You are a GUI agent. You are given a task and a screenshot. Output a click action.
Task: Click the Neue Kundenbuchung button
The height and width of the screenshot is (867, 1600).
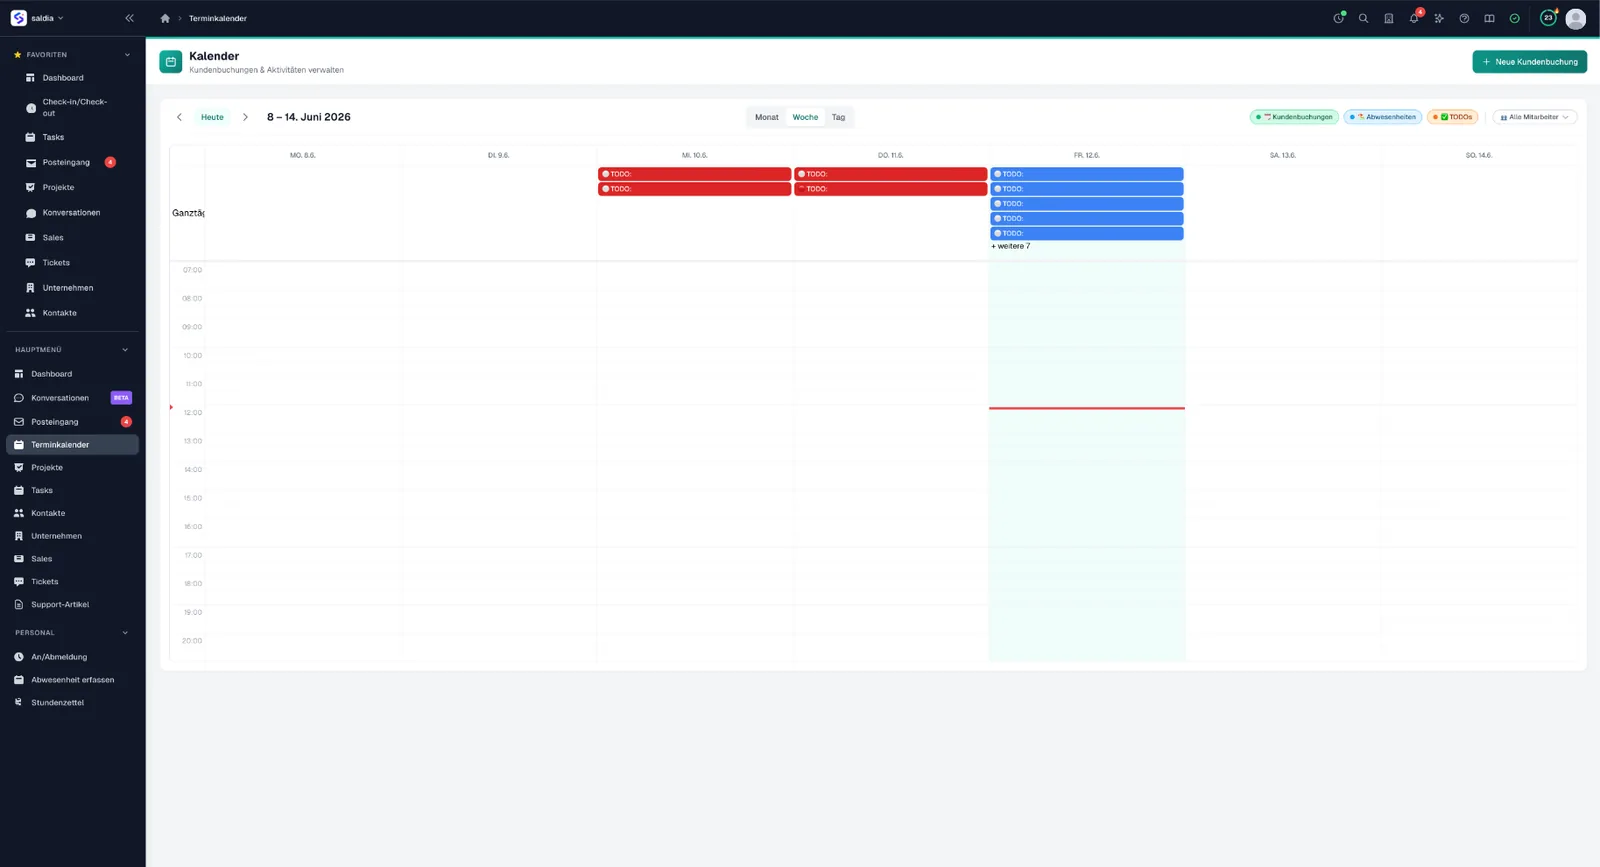pos(1529,62)
